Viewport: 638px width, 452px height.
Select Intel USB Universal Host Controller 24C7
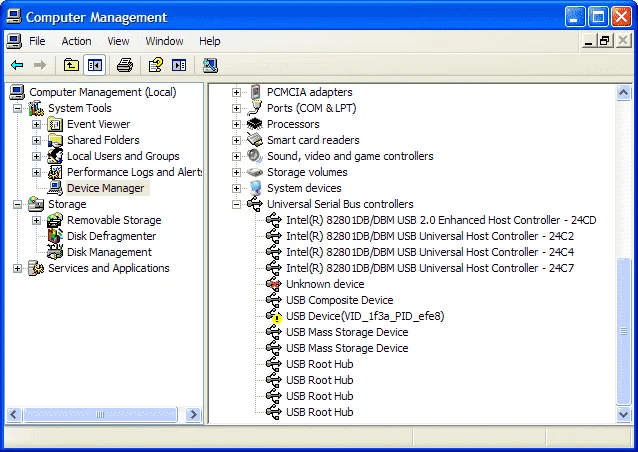point(430,268)
